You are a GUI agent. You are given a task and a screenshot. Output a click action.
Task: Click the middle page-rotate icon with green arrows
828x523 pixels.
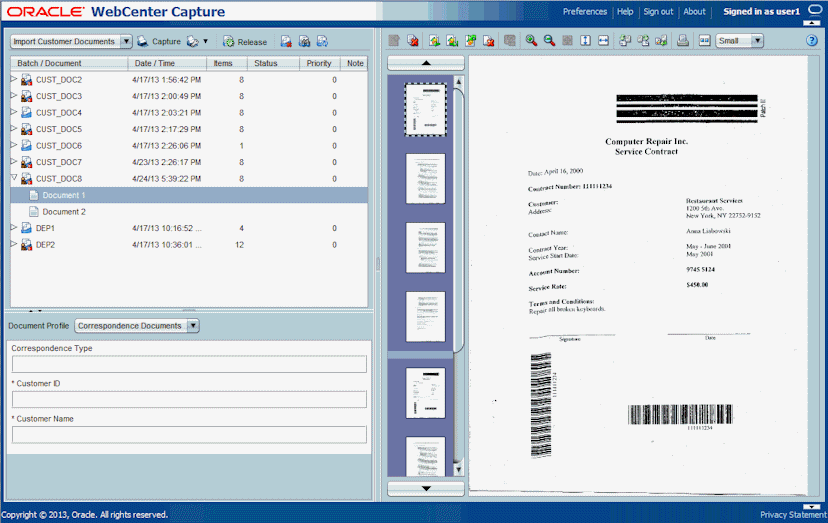(x=643, y=41)
